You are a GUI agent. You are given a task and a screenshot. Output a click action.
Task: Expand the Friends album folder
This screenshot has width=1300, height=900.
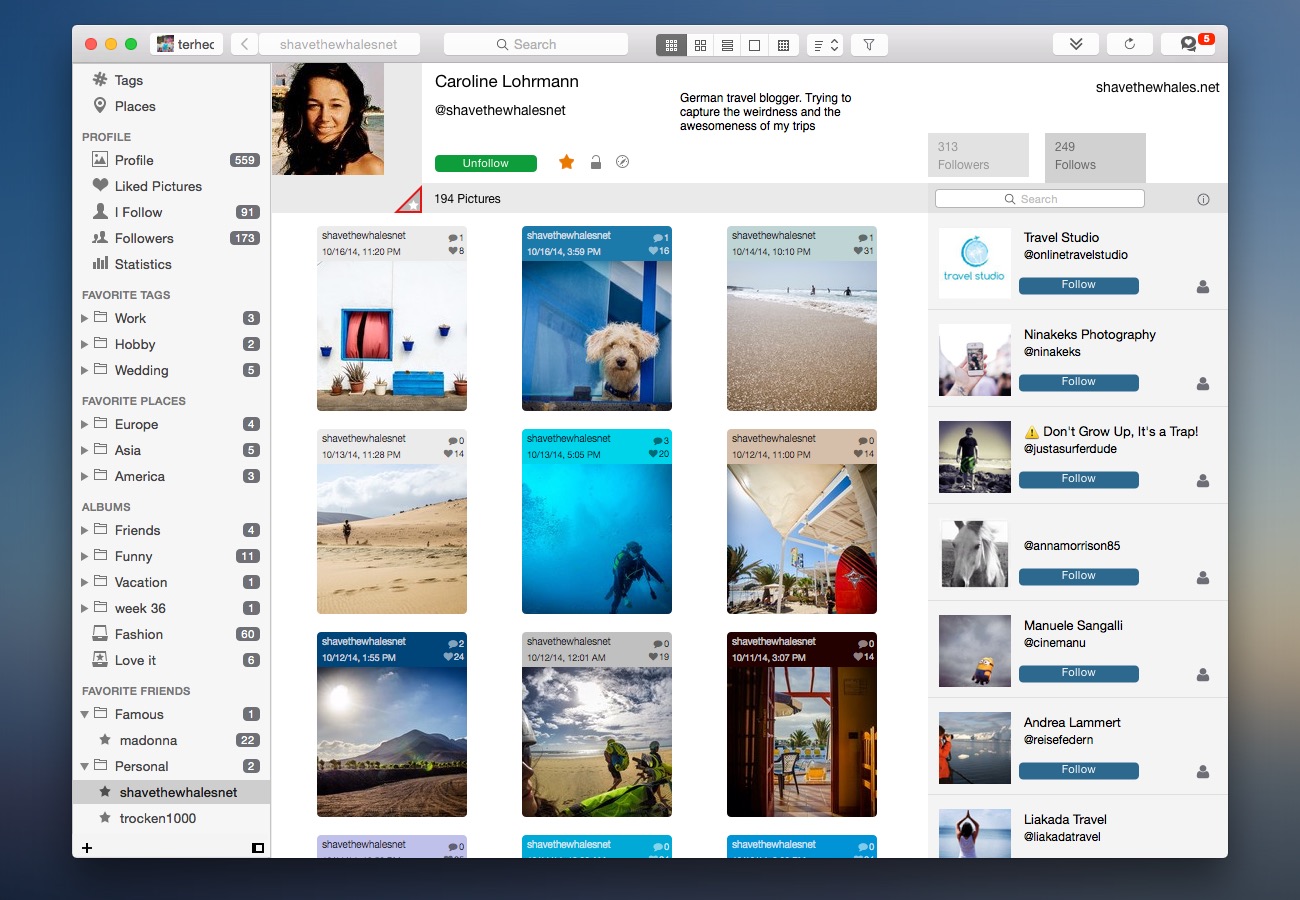[x=84, y=530]
